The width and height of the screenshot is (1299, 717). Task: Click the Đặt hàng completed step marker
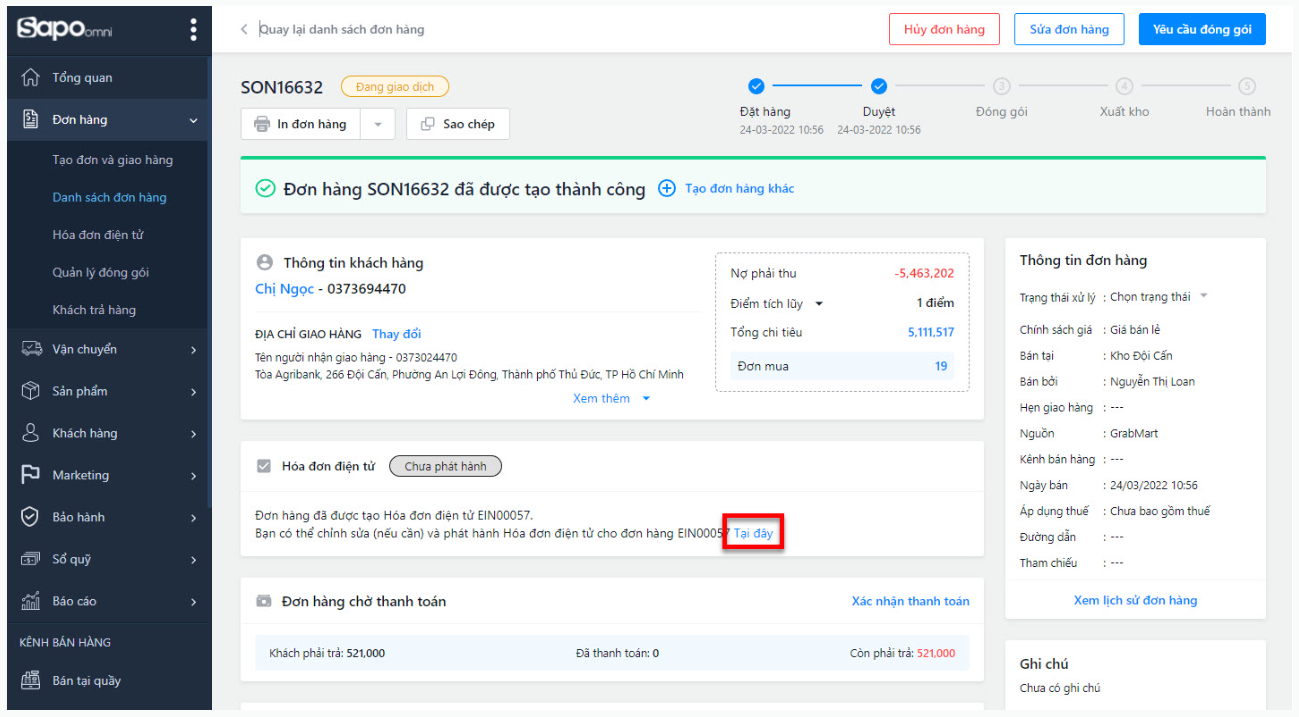tap(757, 86)
